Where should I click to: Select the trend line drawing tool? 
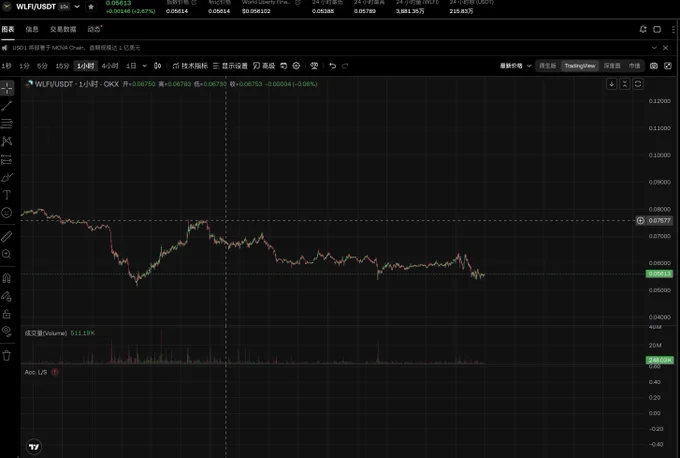(7, 106)
